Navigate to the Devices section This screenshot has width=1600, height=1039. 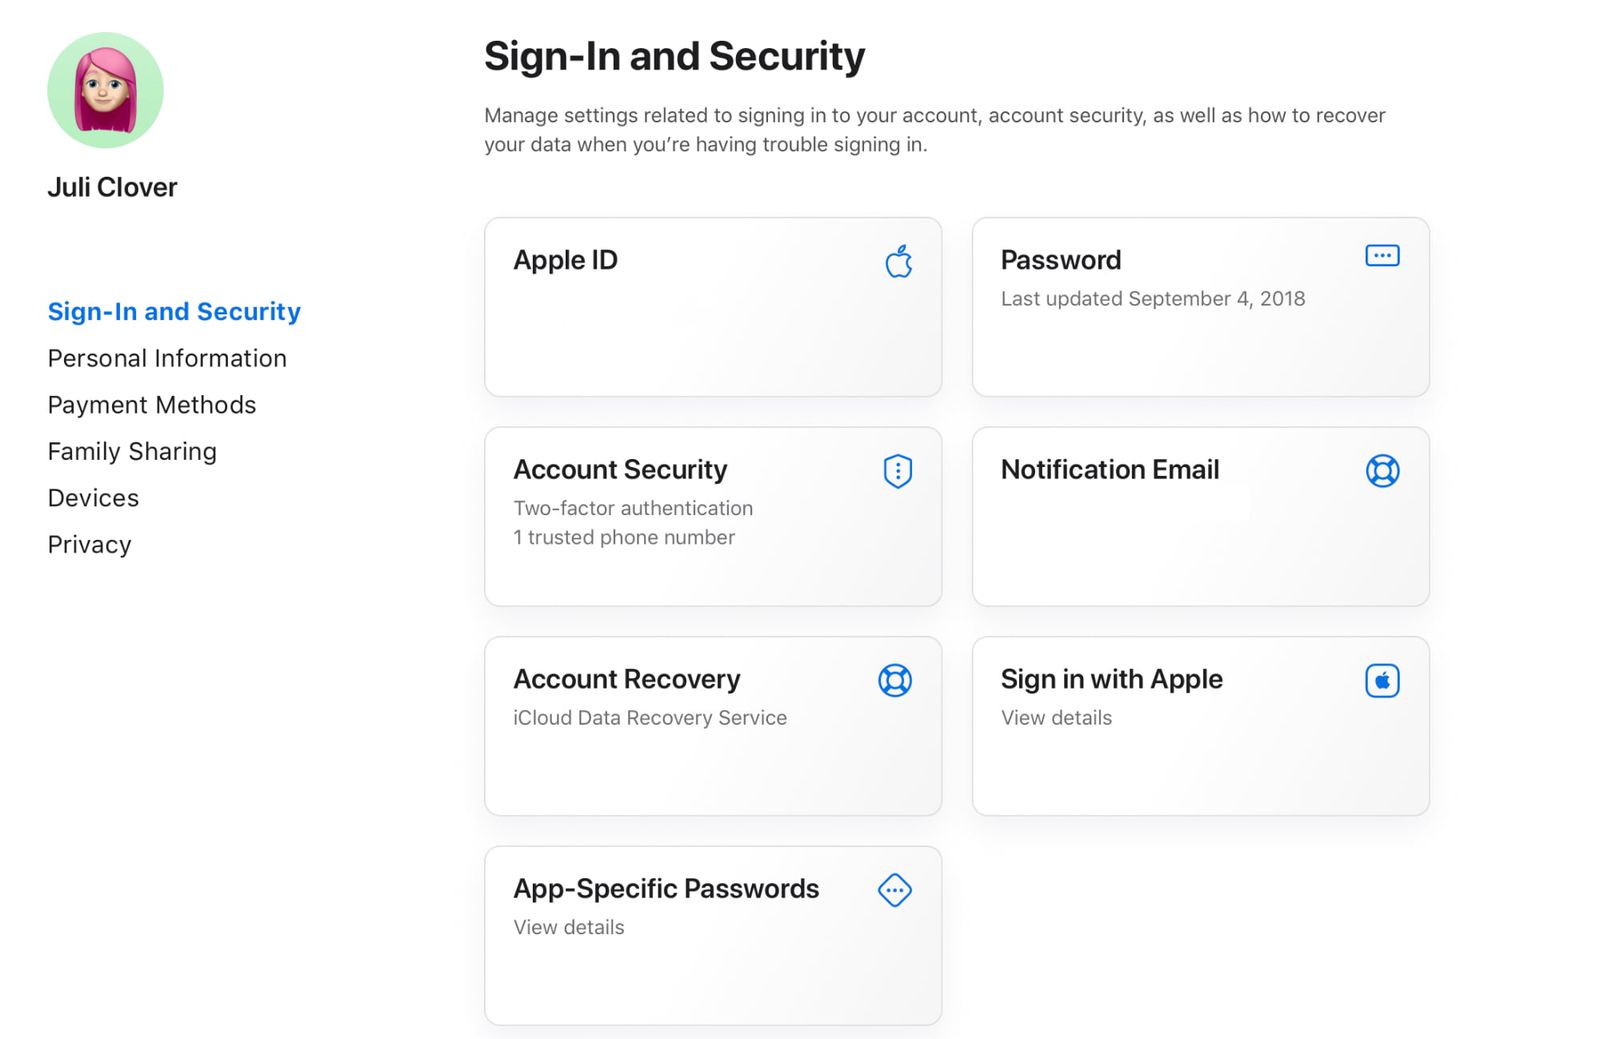tap(93, 497)
